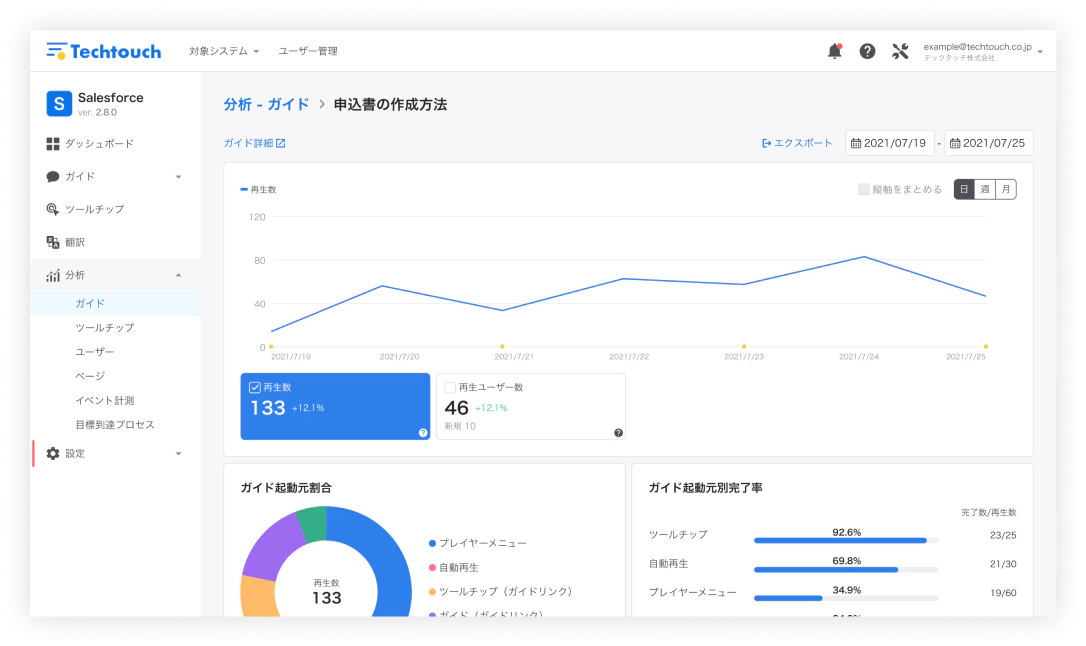Select ツールチップ under the 分析 submenu

104,328
